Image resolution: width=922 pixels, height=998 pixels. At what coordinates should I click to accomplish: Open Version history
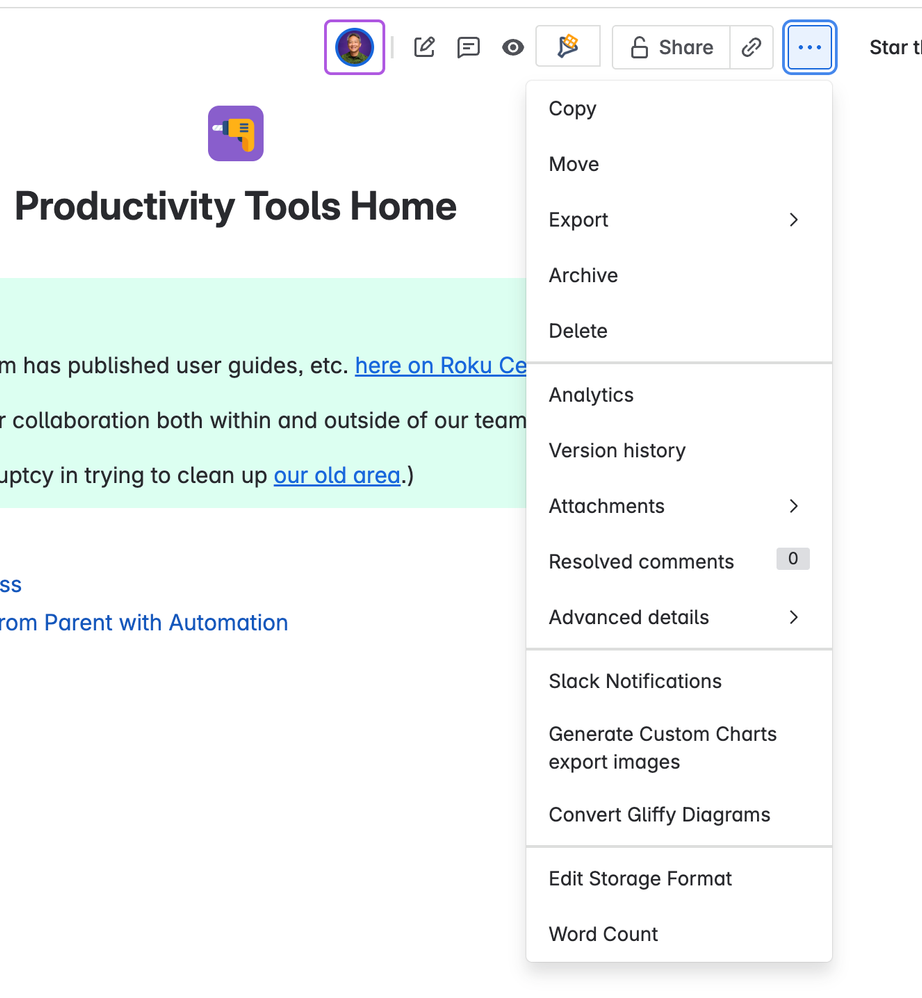[679, 450]
